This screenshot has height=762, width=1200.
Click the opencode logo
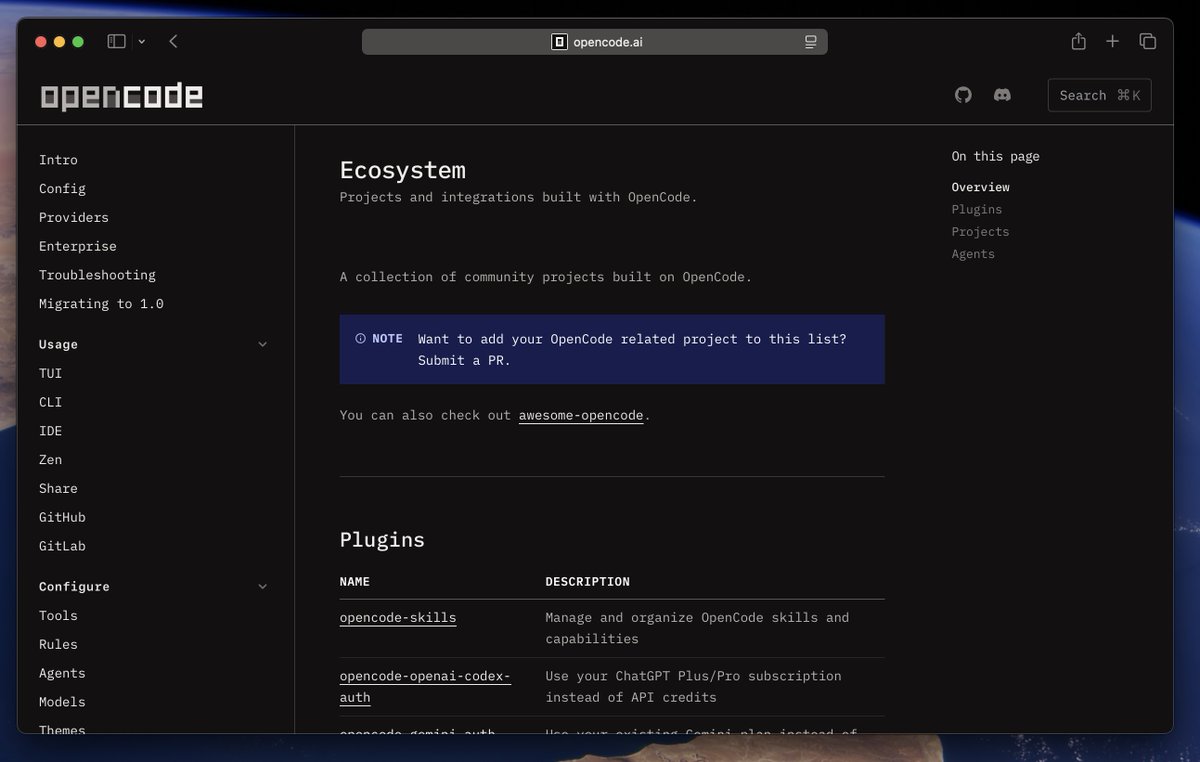click(121, 96)
